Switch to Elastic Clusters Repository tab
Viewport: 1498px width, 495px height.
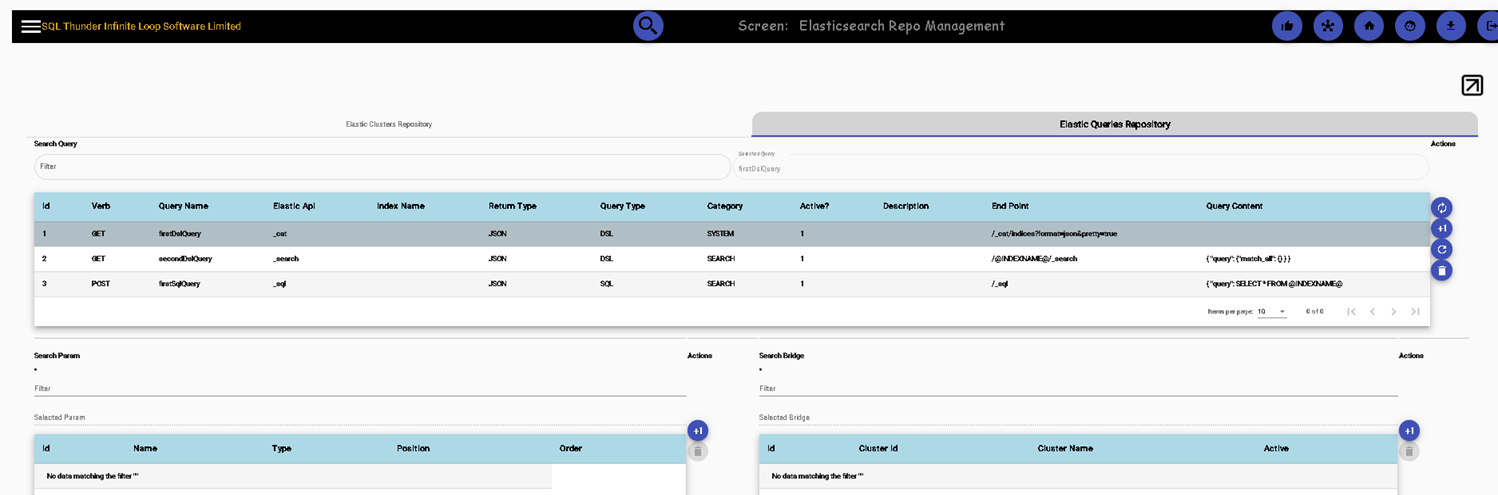389,124
